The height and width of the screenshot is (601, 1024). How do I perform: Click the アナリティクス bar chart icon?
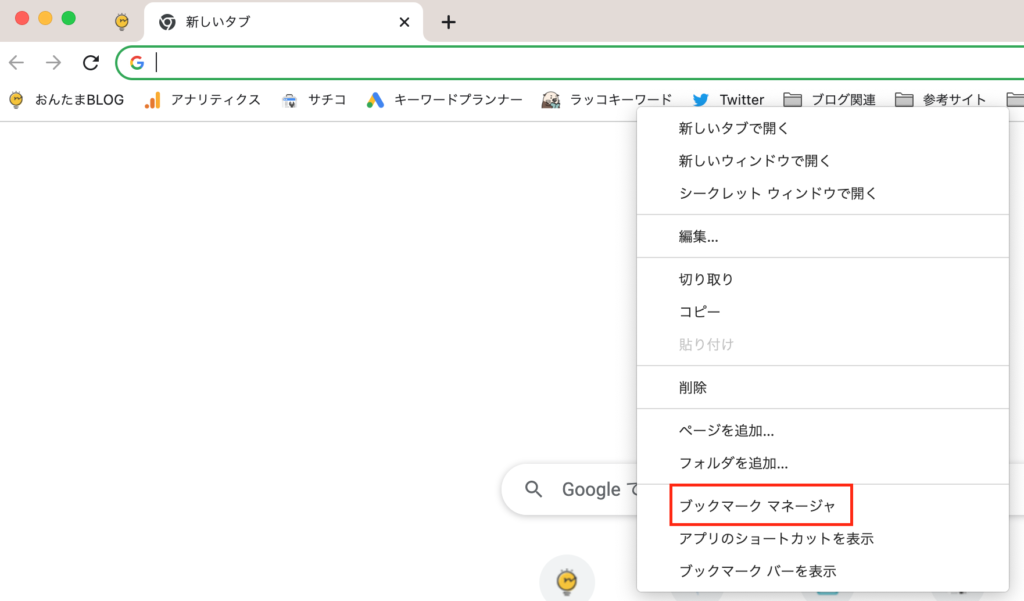pos(153,100)
